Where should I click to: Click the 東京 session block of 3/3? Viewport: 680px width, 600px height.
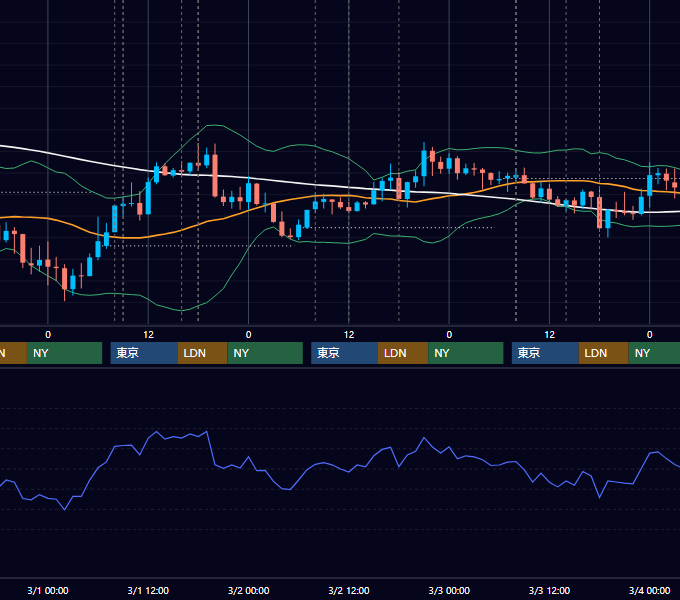pyautogui.click(x=545, y=353)
